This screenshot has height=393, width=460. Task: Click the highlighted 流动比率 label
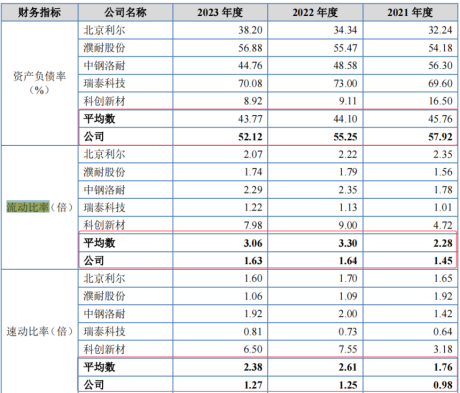(28, 207)
